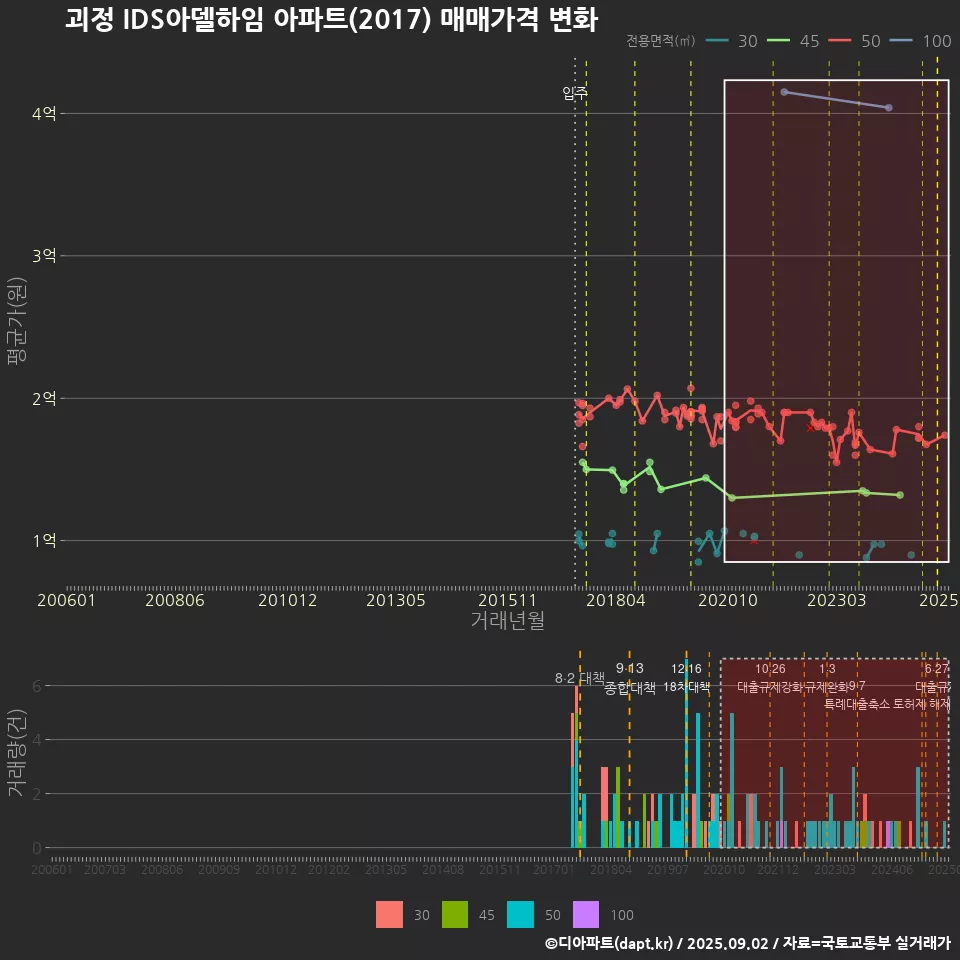Select the purple 100㎡ swatch in bottom legend

click(586, 915)
